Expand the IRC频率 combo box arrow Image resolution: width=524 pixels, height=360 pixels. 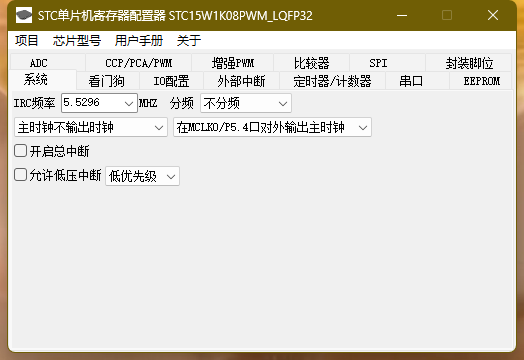(129, 103)
